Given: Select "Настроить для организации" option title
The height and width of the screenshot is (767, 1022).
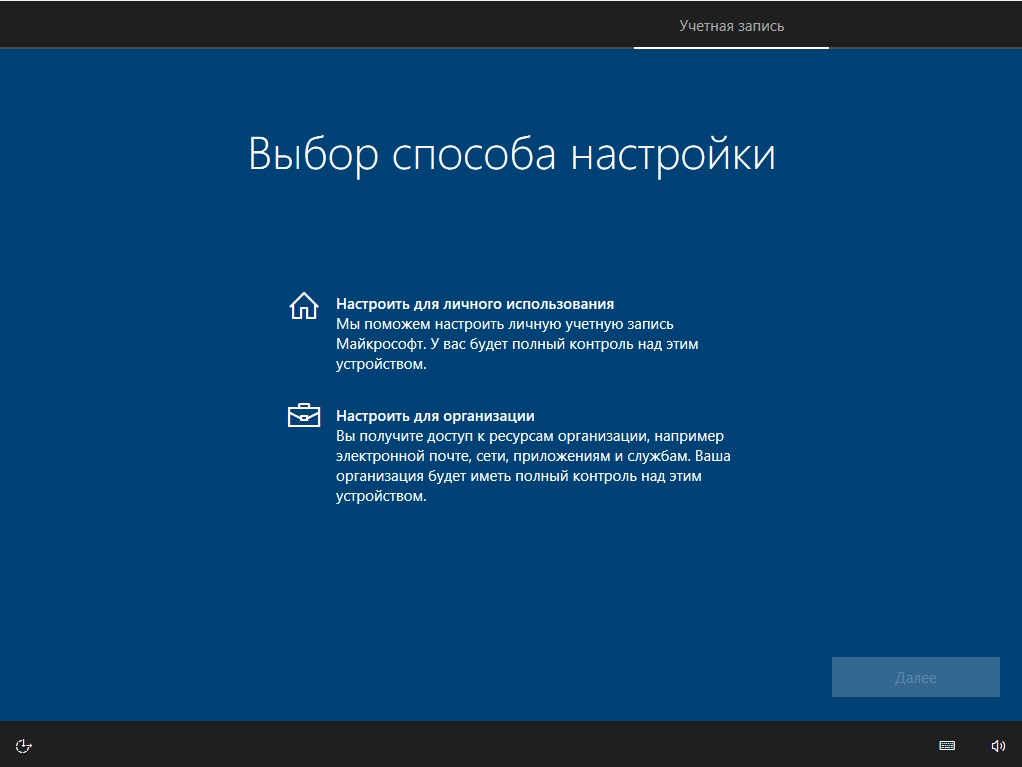Looking at the screenshot, I should pos(435,415).
